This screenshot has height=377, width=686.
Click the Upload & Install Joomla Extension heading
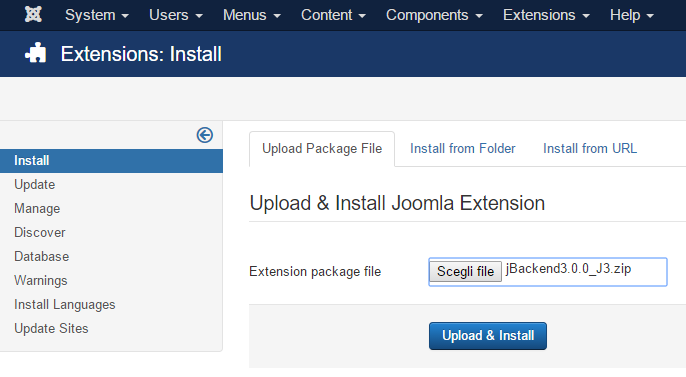(397, 203)
